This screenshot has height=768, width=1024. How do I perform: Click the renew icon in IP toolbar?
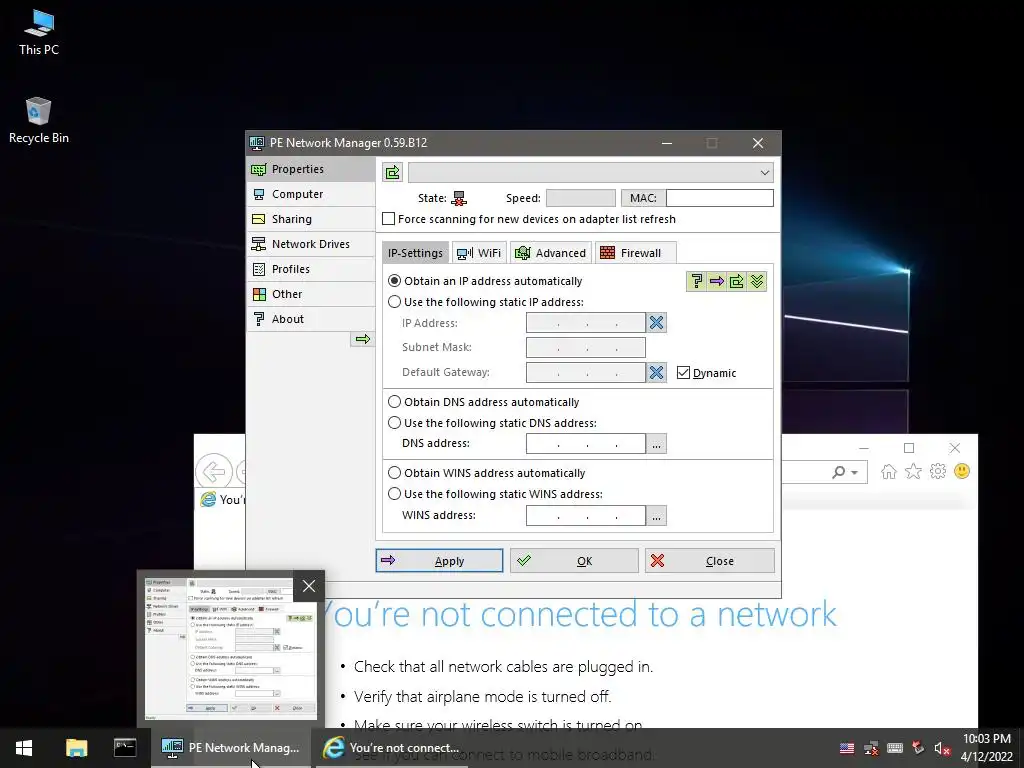[737, 281]
